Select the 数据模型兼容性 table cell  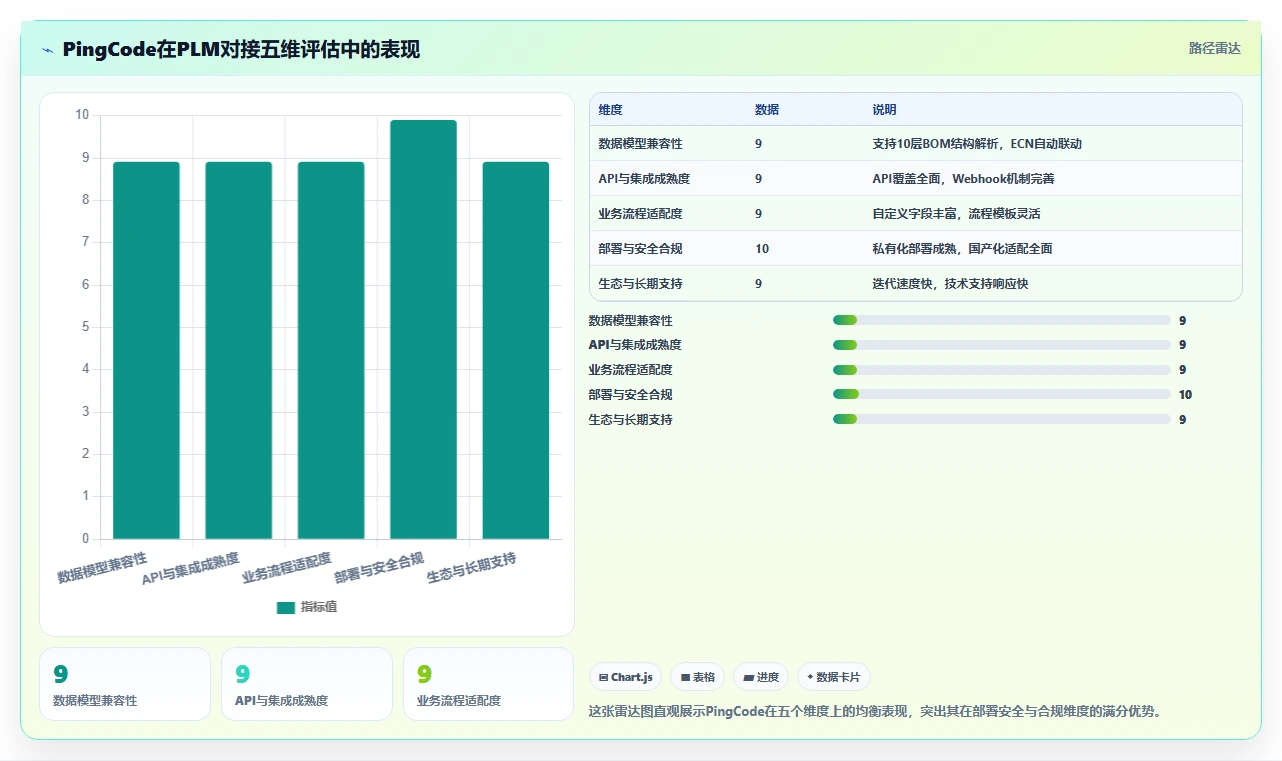(x=640, y=144)
